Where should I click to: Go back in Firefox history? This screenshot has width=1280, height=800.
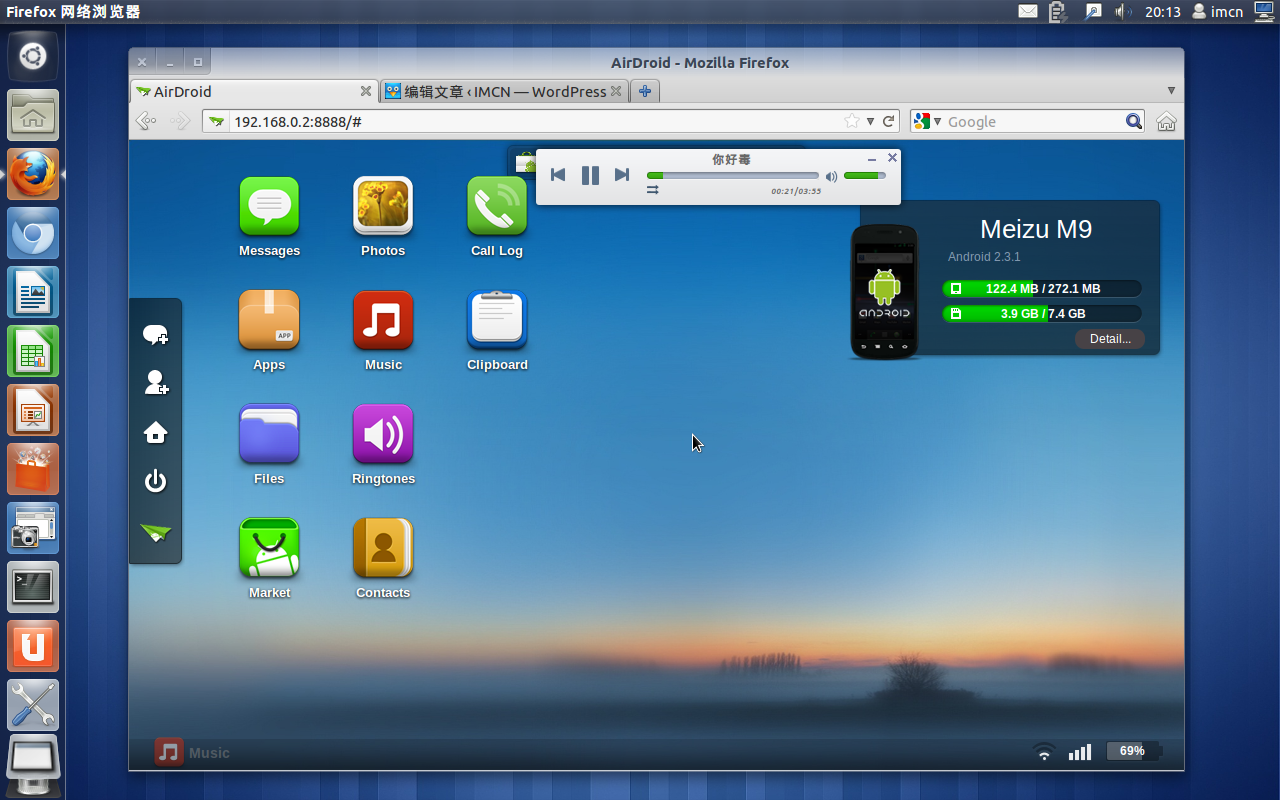(146, 121)
